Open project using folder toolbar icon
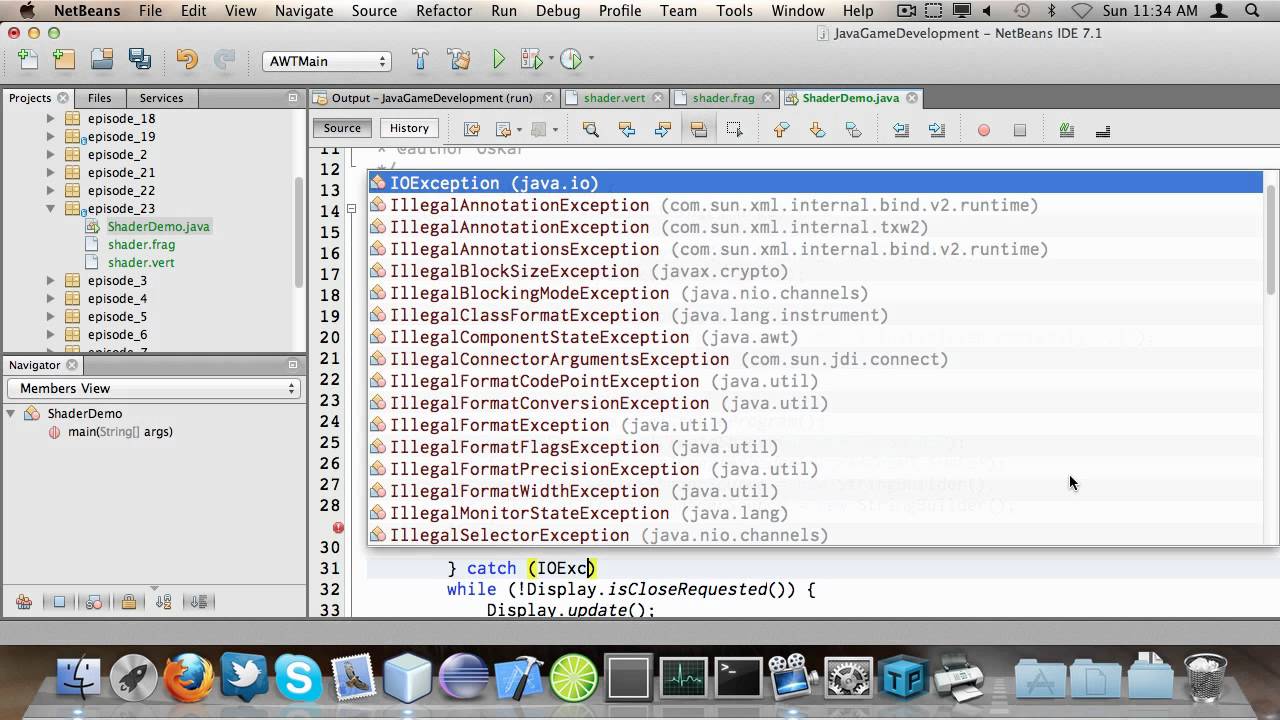The height and width of the screenshot is (720, 1280). click(x=102, y=60)
